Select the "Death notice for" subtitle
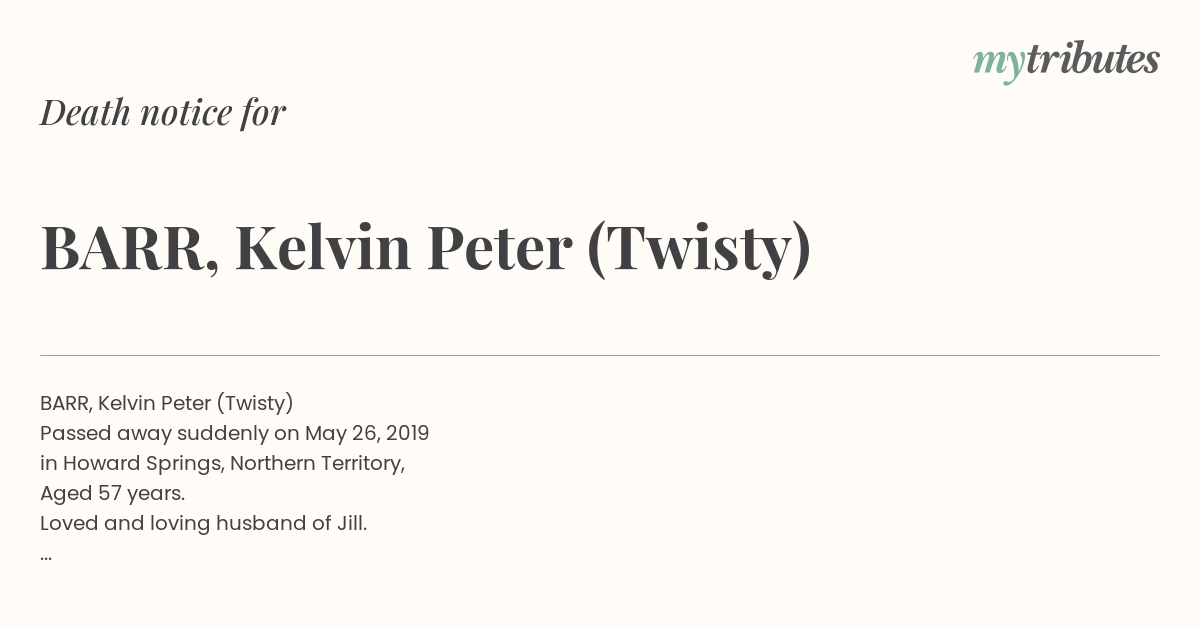Viewport: 1200px width, 630px height. coord(163,113)
